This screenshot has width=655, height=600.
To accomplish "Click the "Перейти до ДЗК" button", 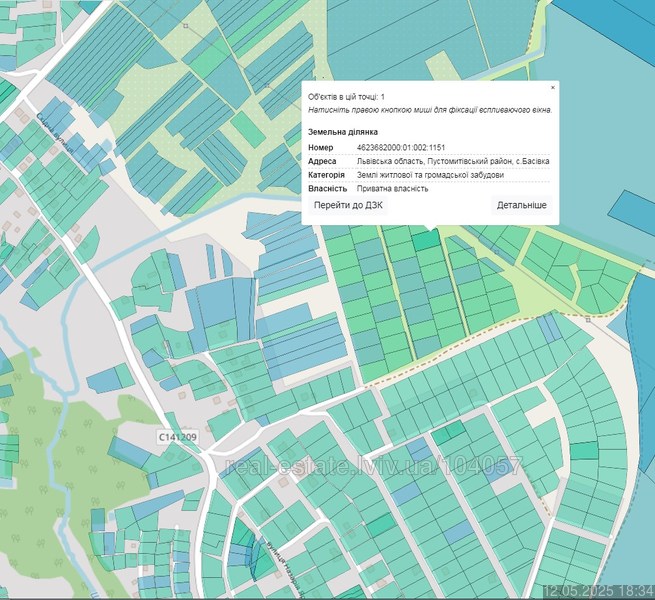I will coord(348,206).
